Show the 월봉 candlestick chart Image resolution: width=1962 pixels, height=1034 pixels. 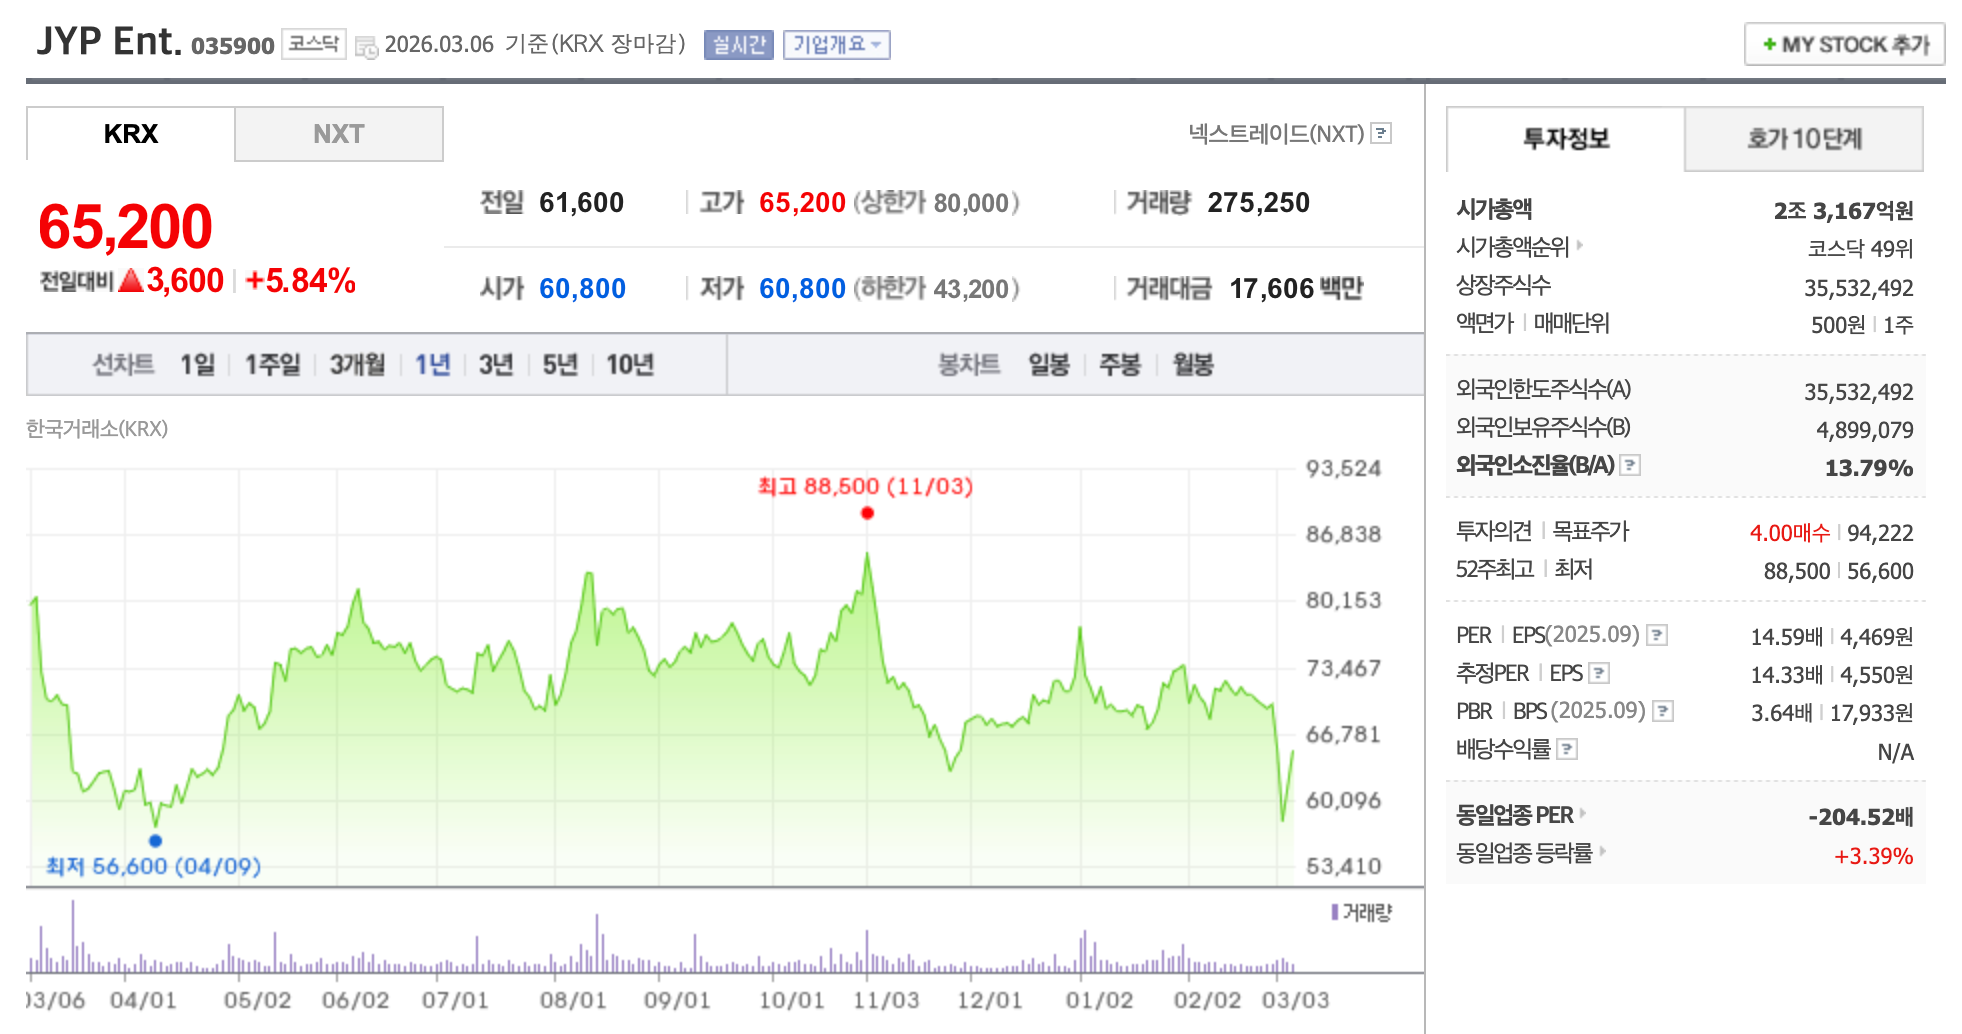pos(1193,365)
